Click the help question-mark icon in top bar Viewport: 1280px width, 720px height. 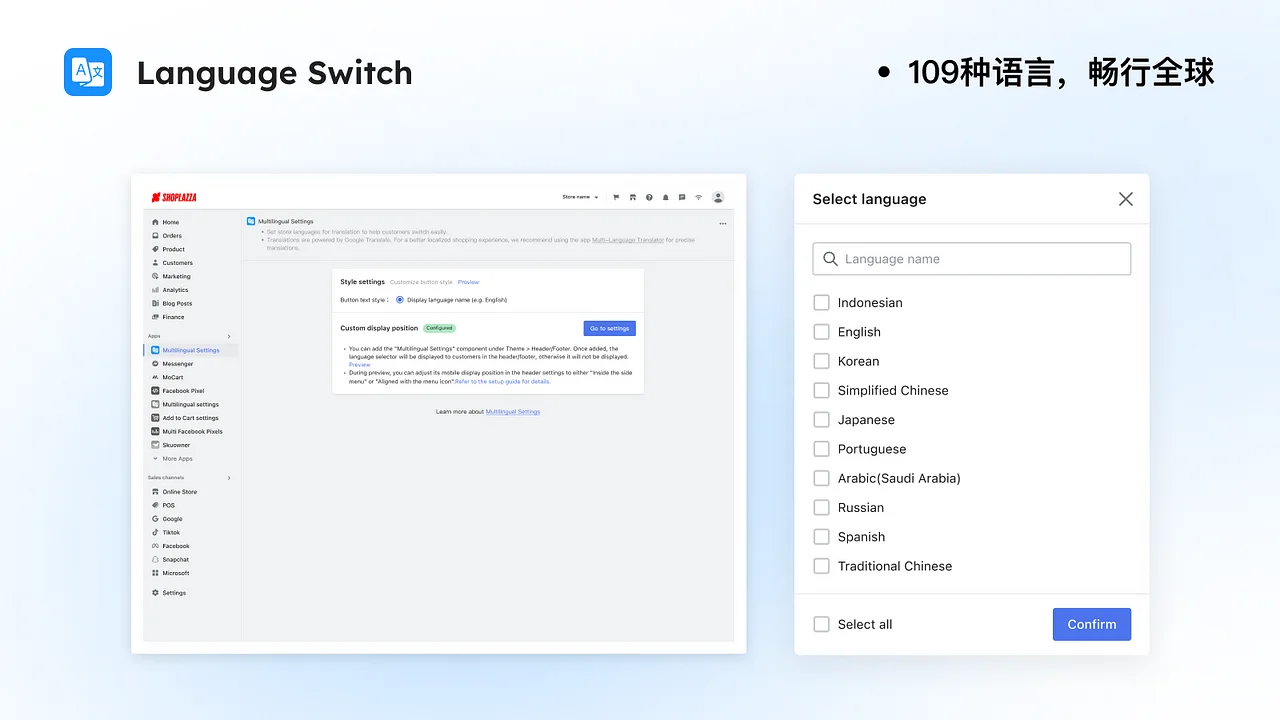(x=649, y=197)
